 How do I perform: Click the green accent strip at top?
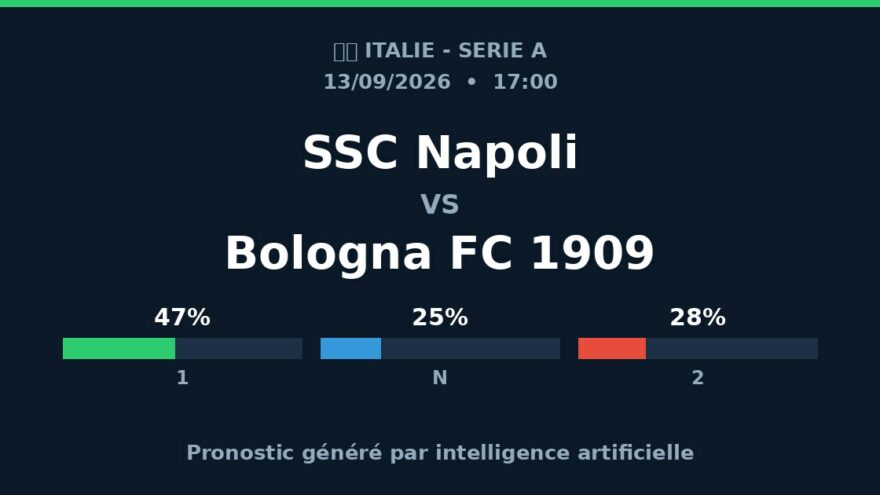tap(440, 3)
